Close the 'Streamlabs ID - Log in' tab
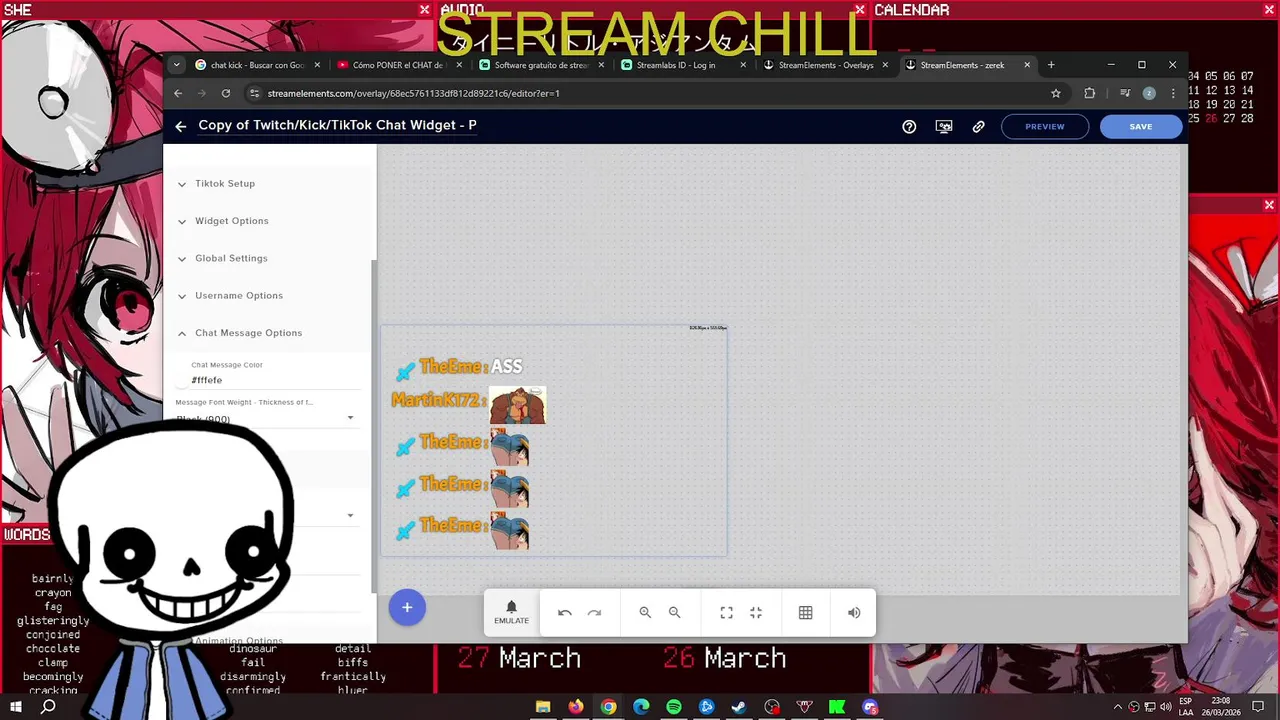 (x=743, y=65)
